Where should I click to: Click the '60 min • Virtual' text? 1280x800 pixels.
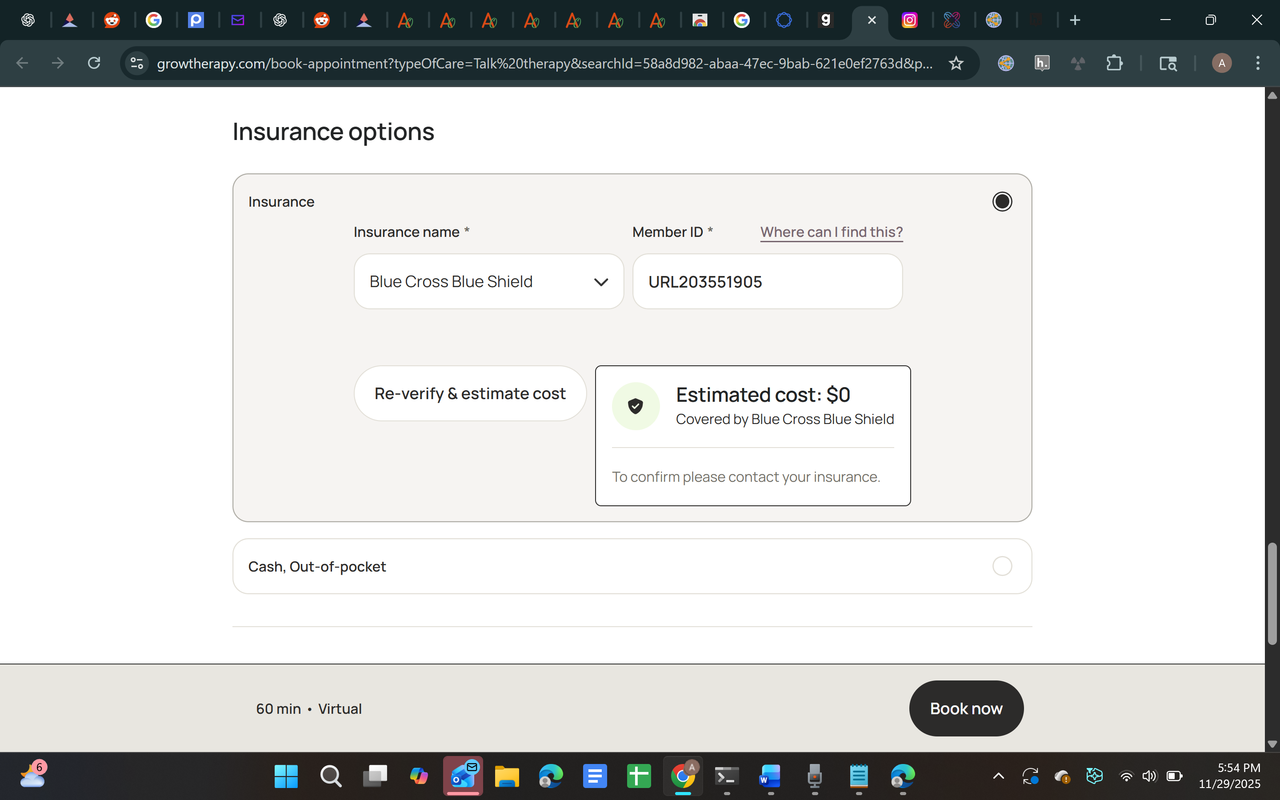pyautogui.click(x=309, y=709)
